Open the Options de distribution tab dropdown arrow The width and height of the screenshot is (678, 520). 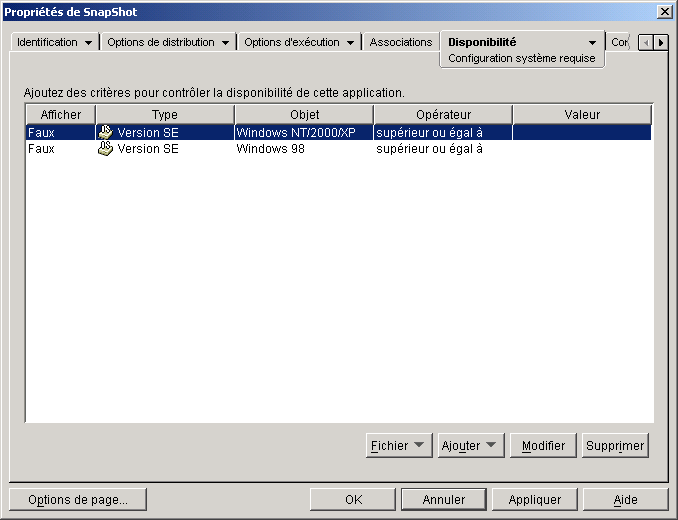point(225,43)
